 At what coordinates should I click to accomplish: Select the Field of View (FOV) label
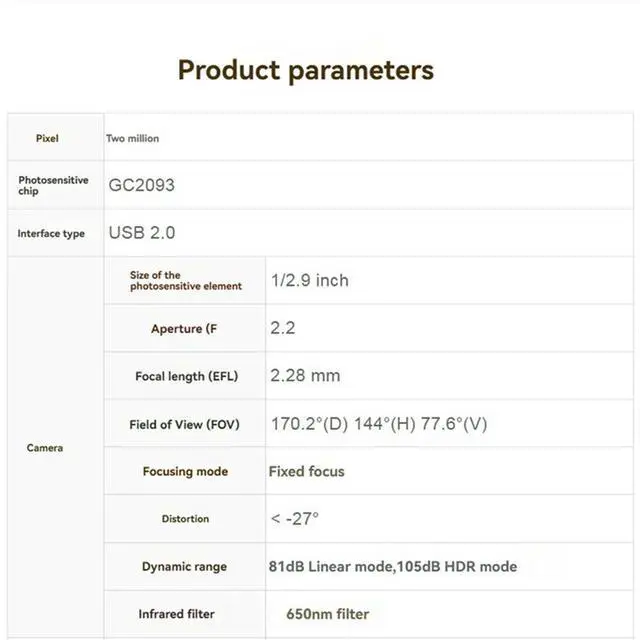click(x=184, y=424)
